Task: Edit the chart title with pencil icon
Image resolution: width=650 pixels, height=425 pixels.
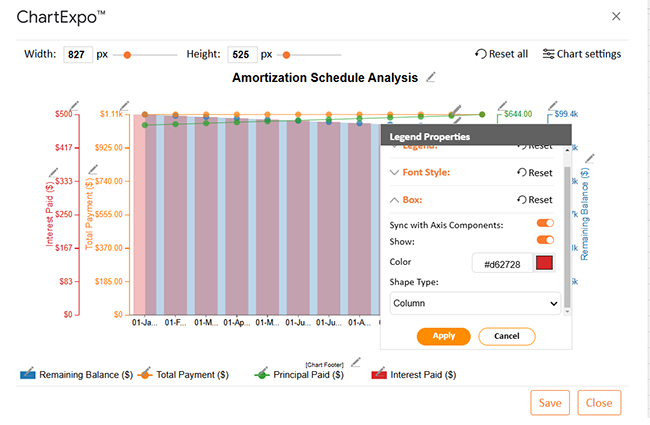Action: 431,77
